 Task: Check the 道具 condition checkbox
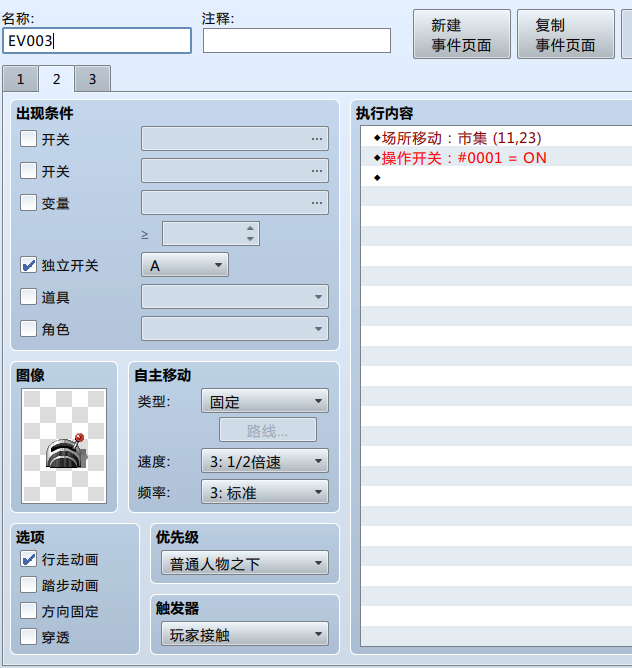pos(29,297)
